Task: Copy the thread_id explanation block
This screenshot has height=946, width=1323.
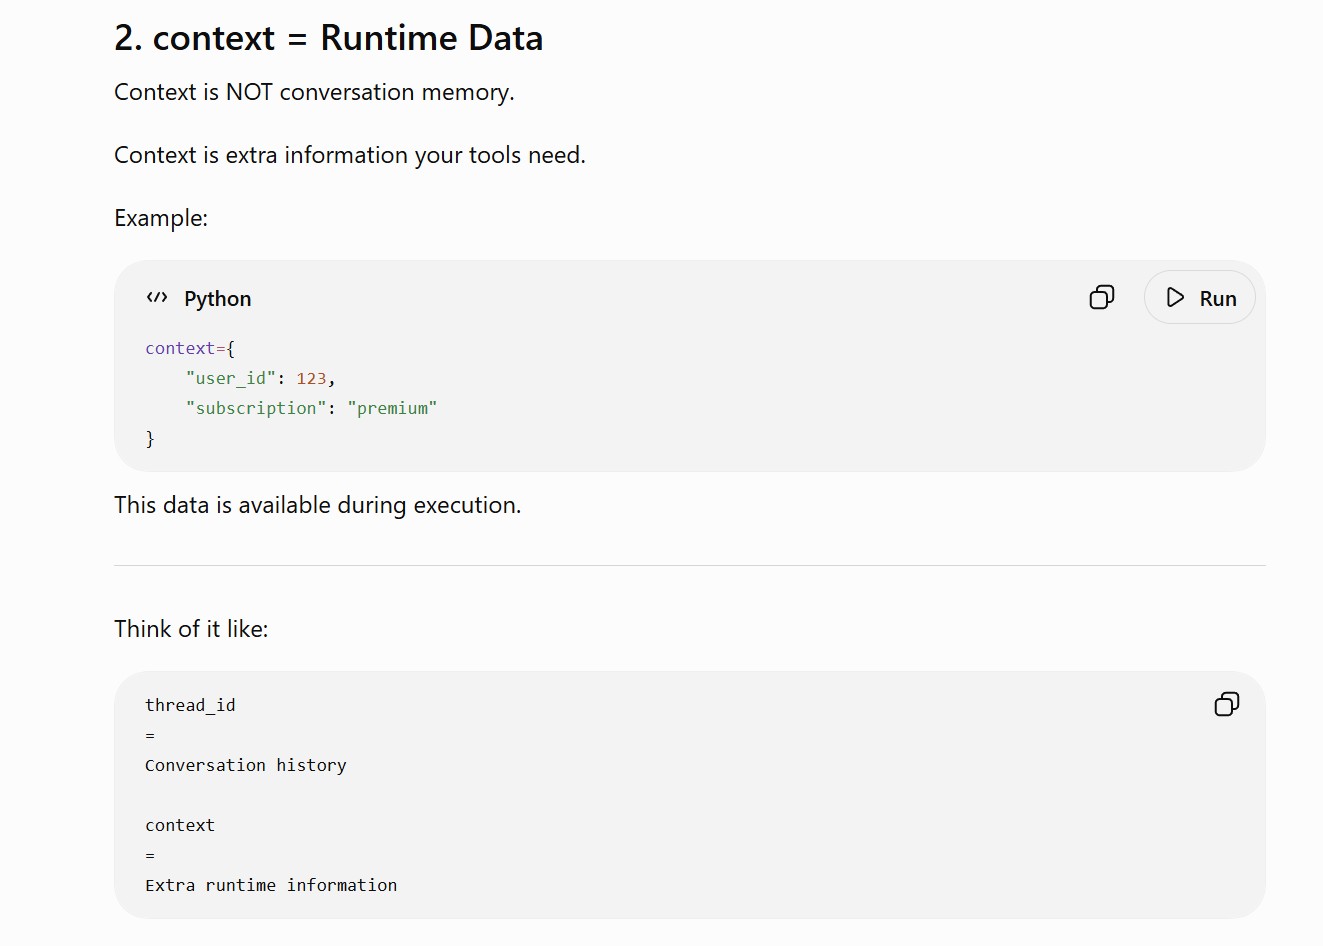Action: pos(1226,704)
